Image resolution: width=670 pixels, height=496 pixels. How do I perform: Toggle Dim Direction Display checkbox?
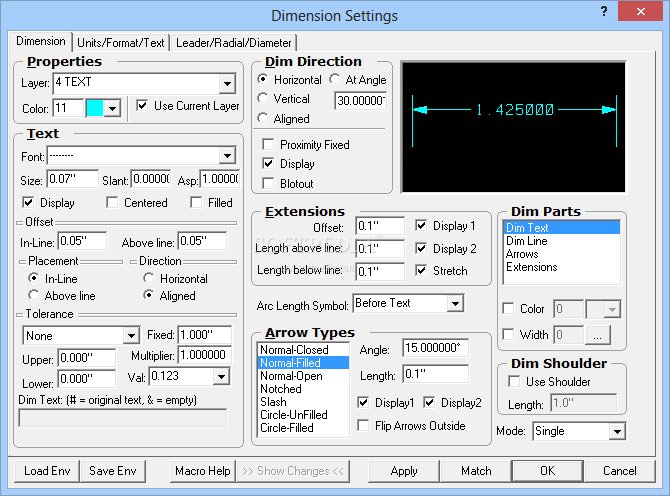pos(268,164)
